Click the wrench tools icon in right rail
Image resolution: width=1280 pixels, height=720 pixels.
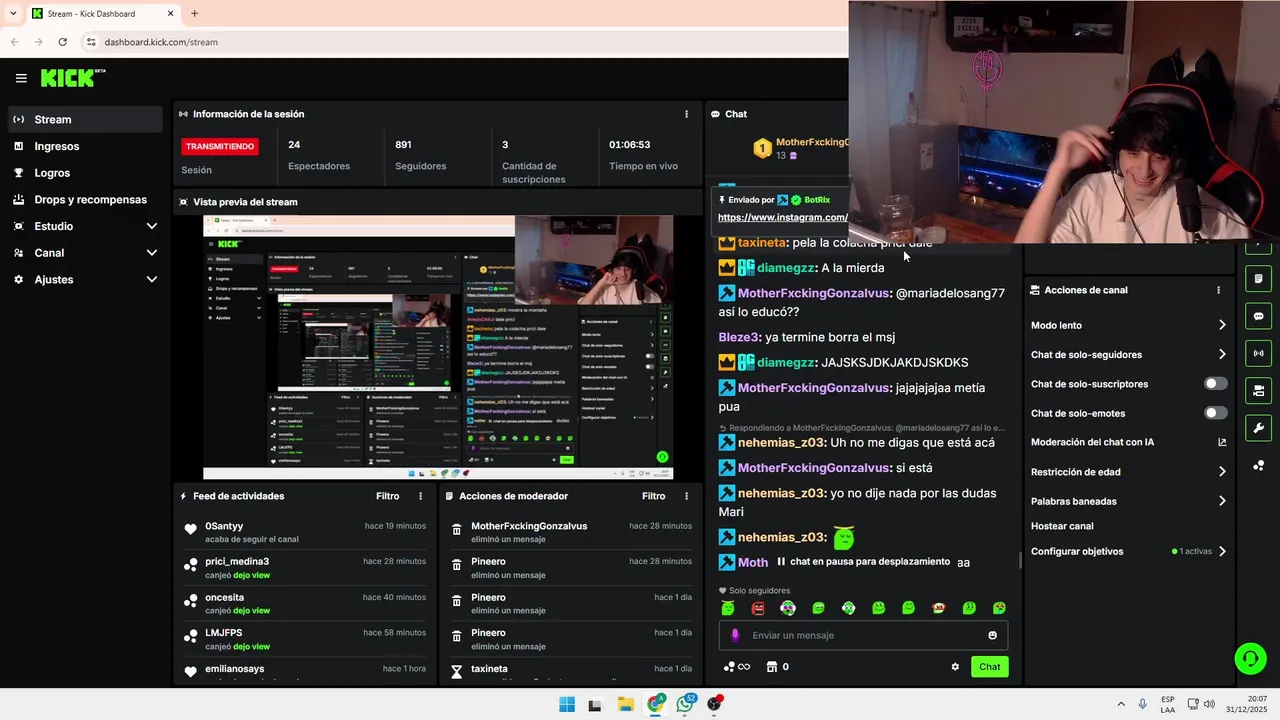pos(1258,428)
